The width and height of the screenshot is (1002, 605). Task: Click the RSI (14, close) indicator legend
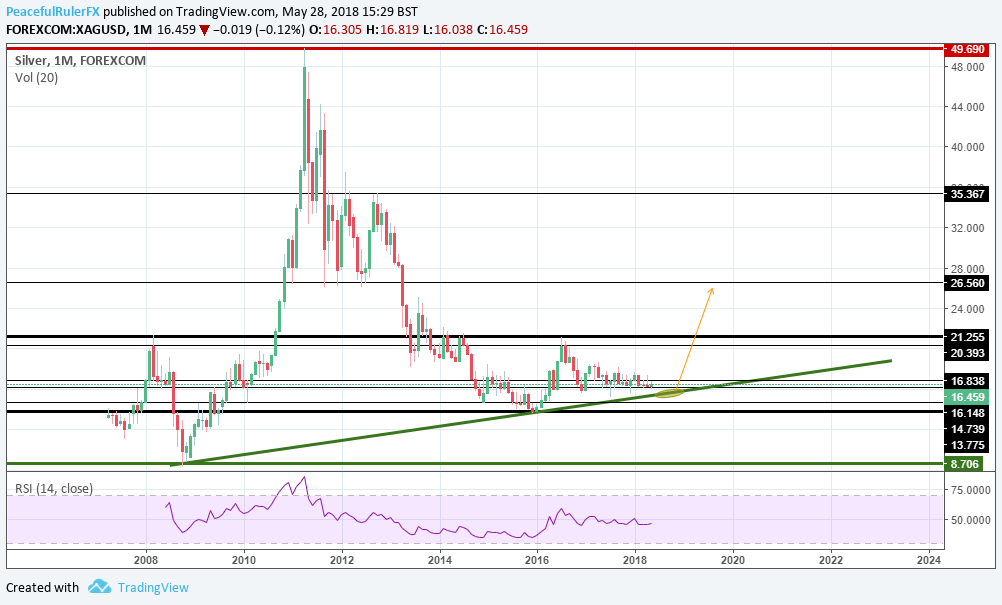pyautogui.click(x=54, y=489)
